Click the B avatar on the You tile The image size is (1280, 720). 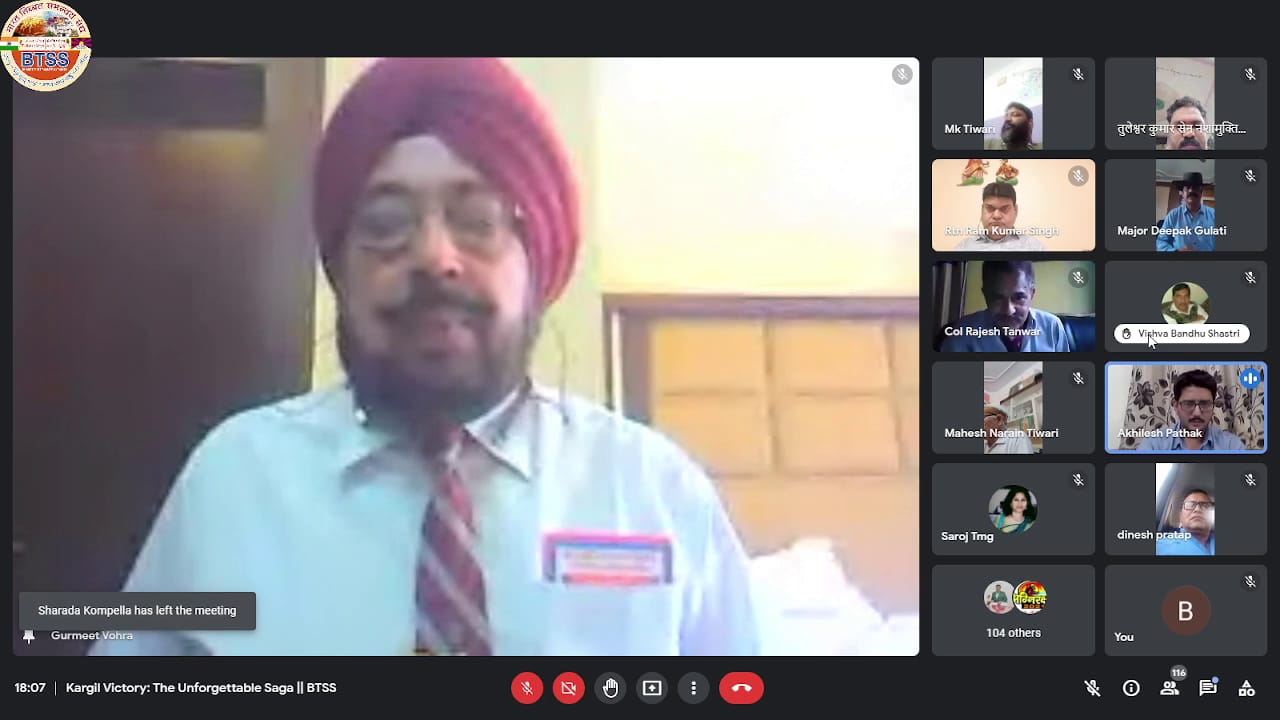[x=1185, y=612]
